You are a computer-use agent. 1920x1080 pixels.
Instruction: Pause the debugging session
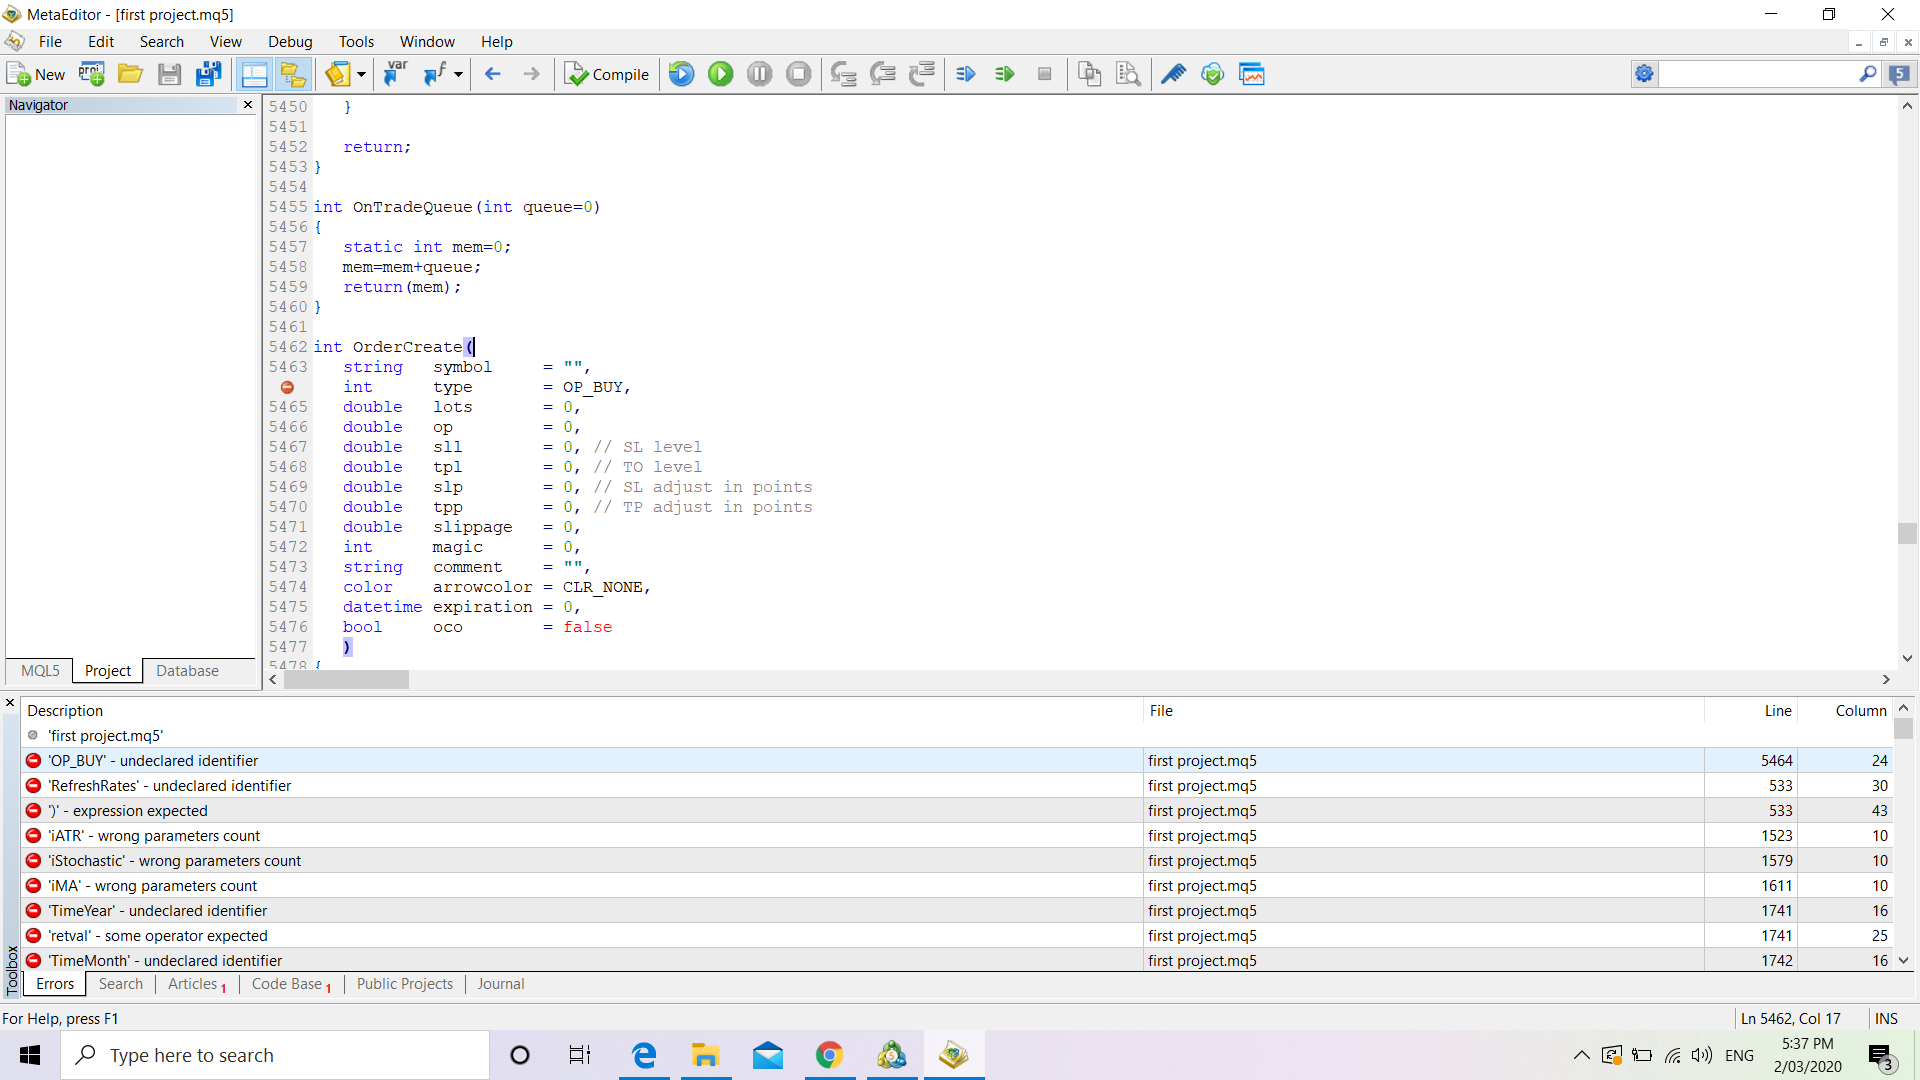coord(760,74)
